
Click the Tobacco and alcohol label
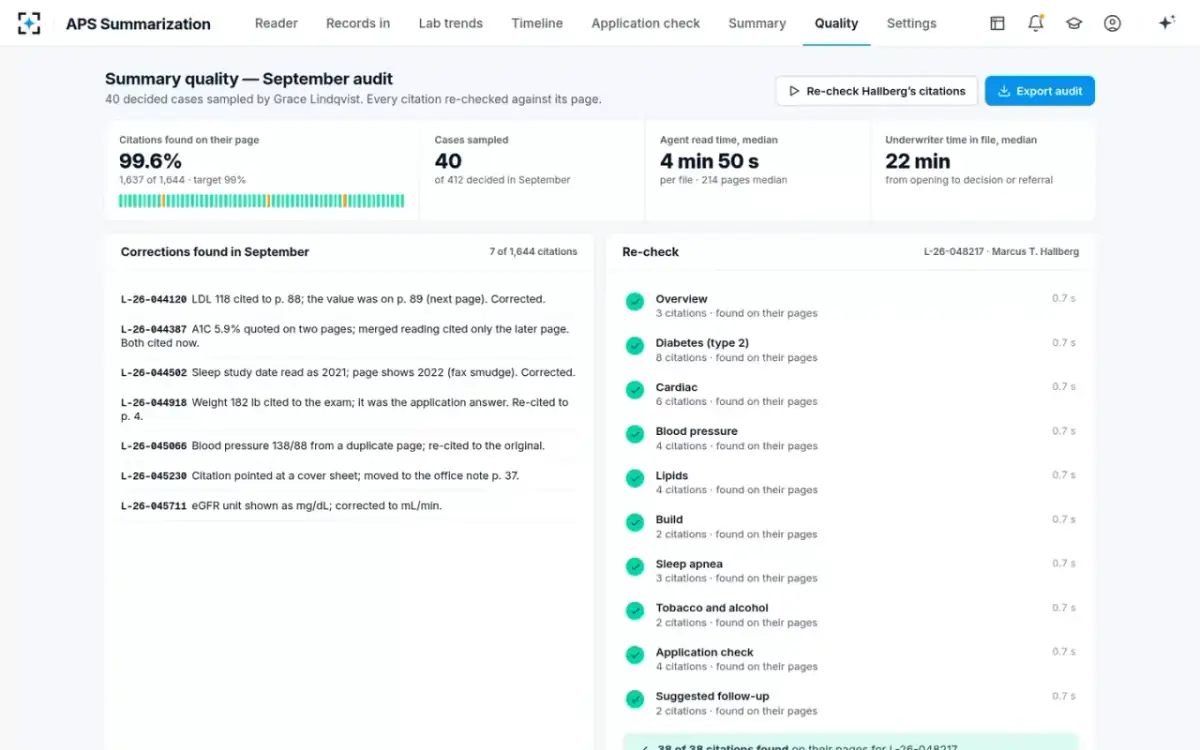point(712,608)
